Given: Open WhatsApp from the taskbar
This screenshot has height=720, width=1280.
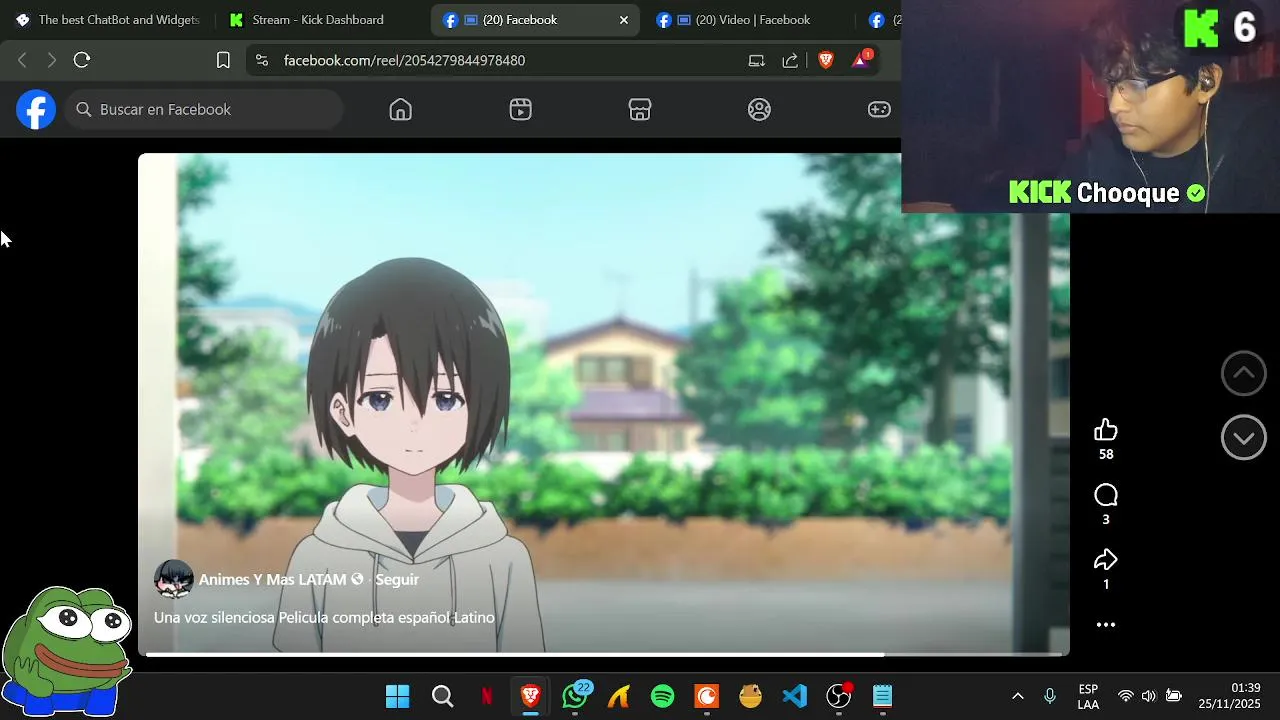Looking at the screenshot, I should pos(575,696).
